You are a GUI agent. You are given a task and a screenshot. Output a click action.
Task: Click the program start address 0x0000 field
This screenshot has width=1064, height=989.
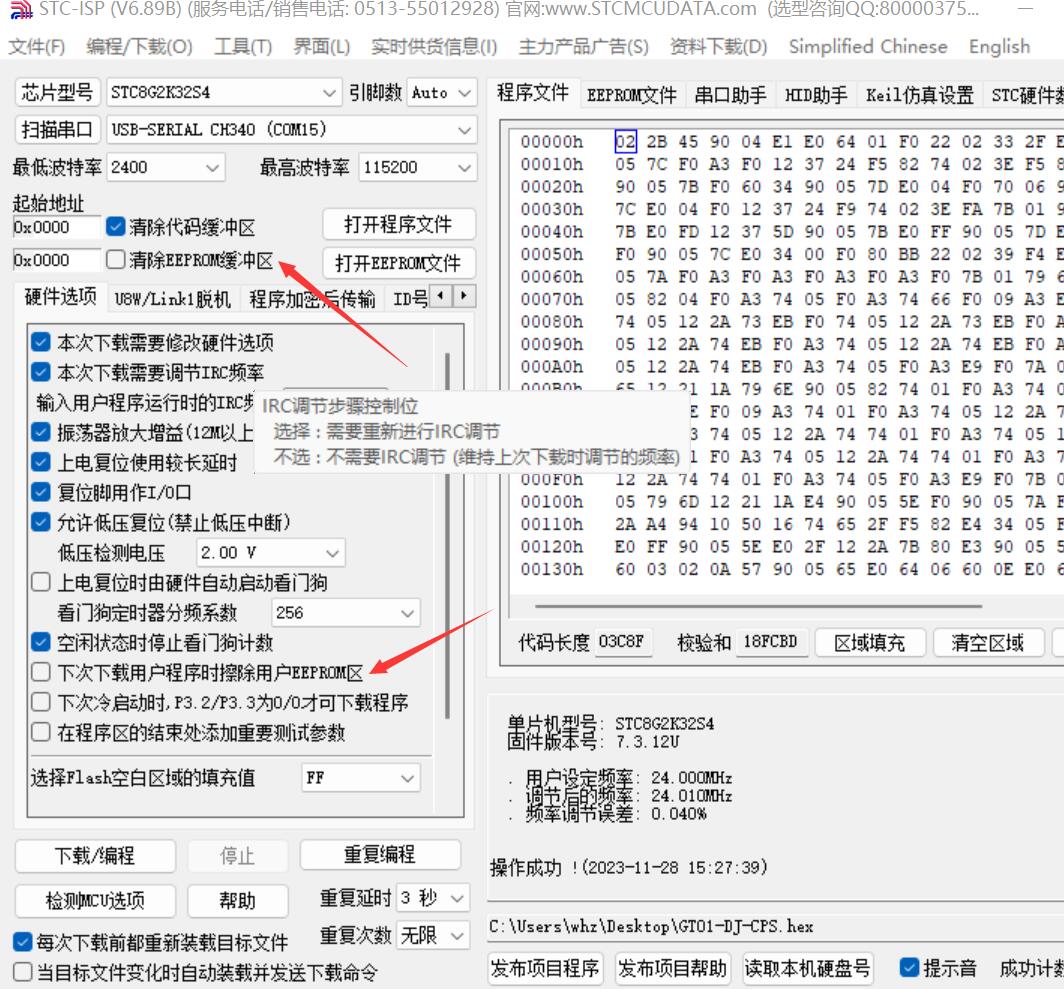point(56,227)
